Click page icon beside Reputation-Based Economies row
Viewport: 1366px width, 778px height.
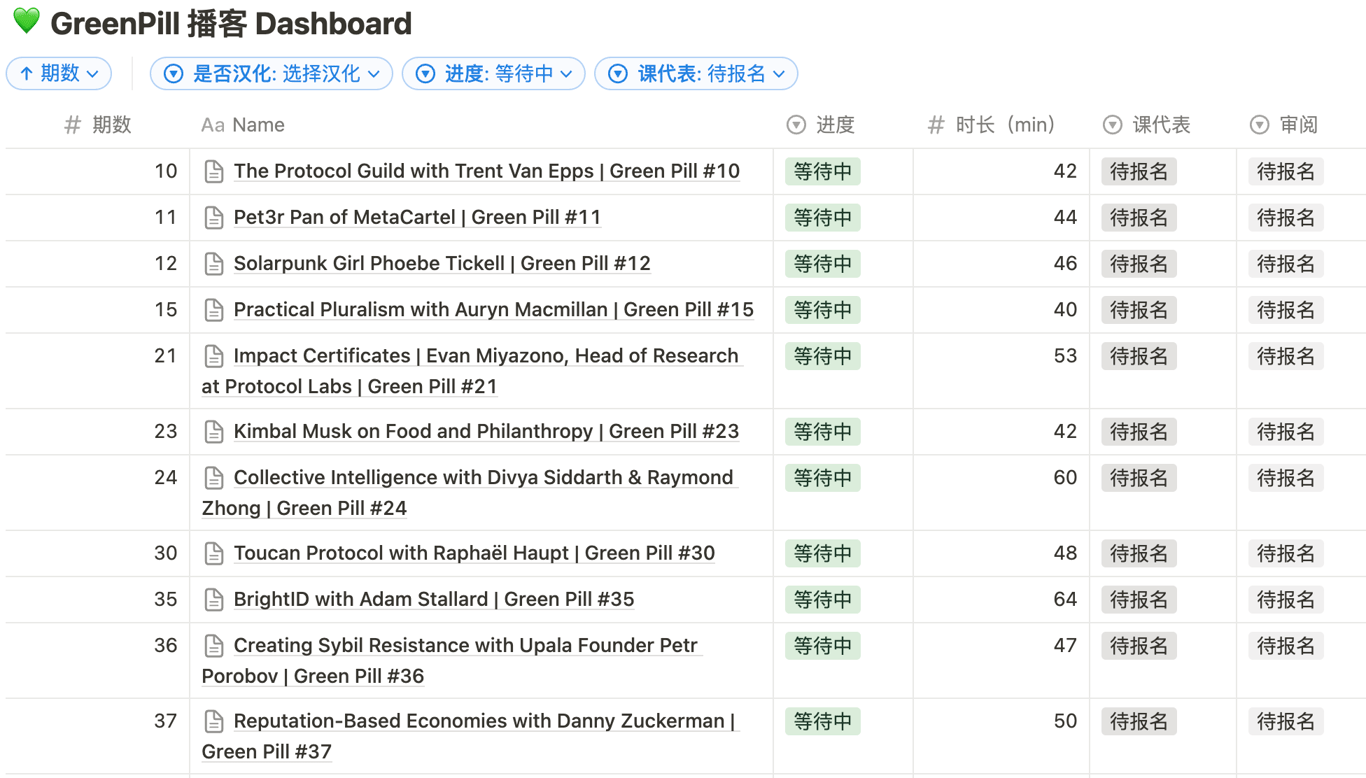coord(214,722)
